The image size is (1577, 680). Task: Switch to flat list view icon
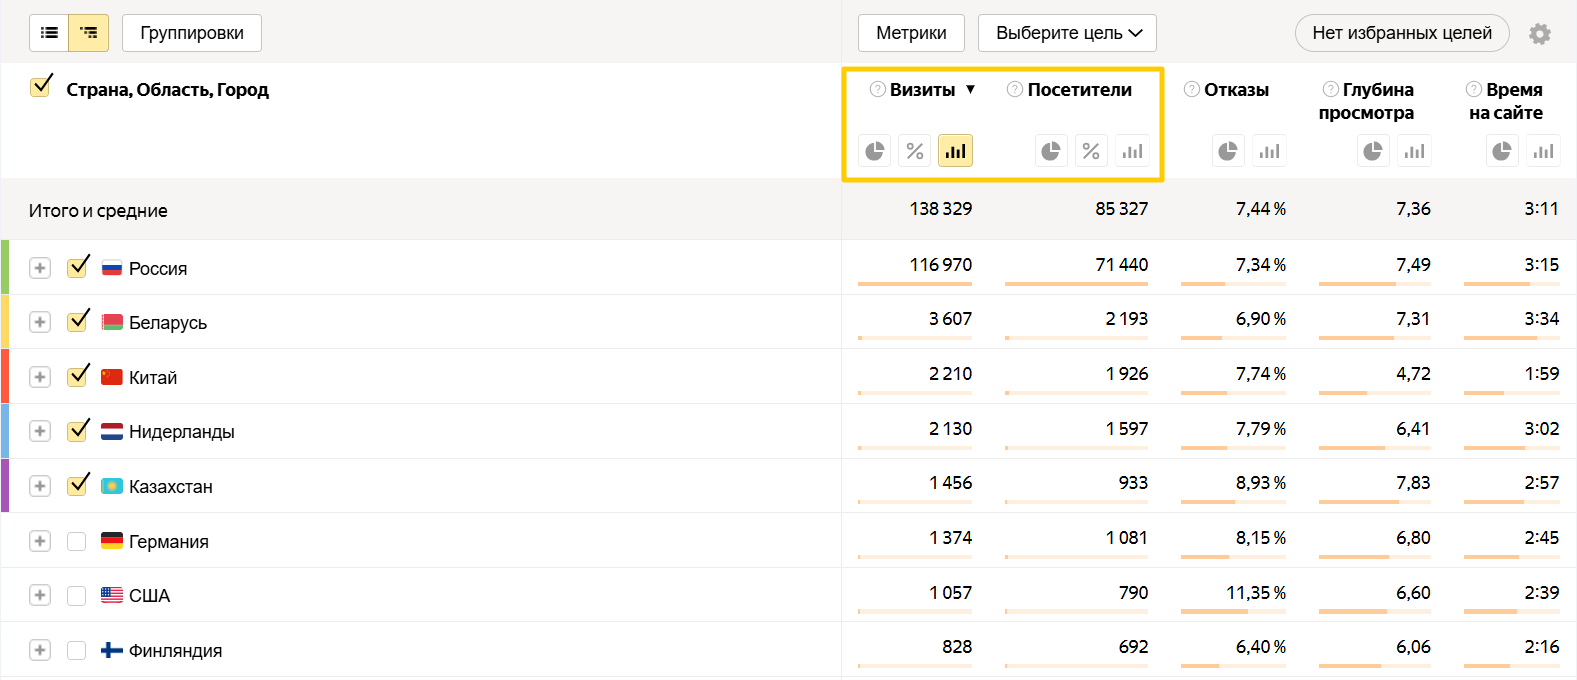(x=49, y=33)
